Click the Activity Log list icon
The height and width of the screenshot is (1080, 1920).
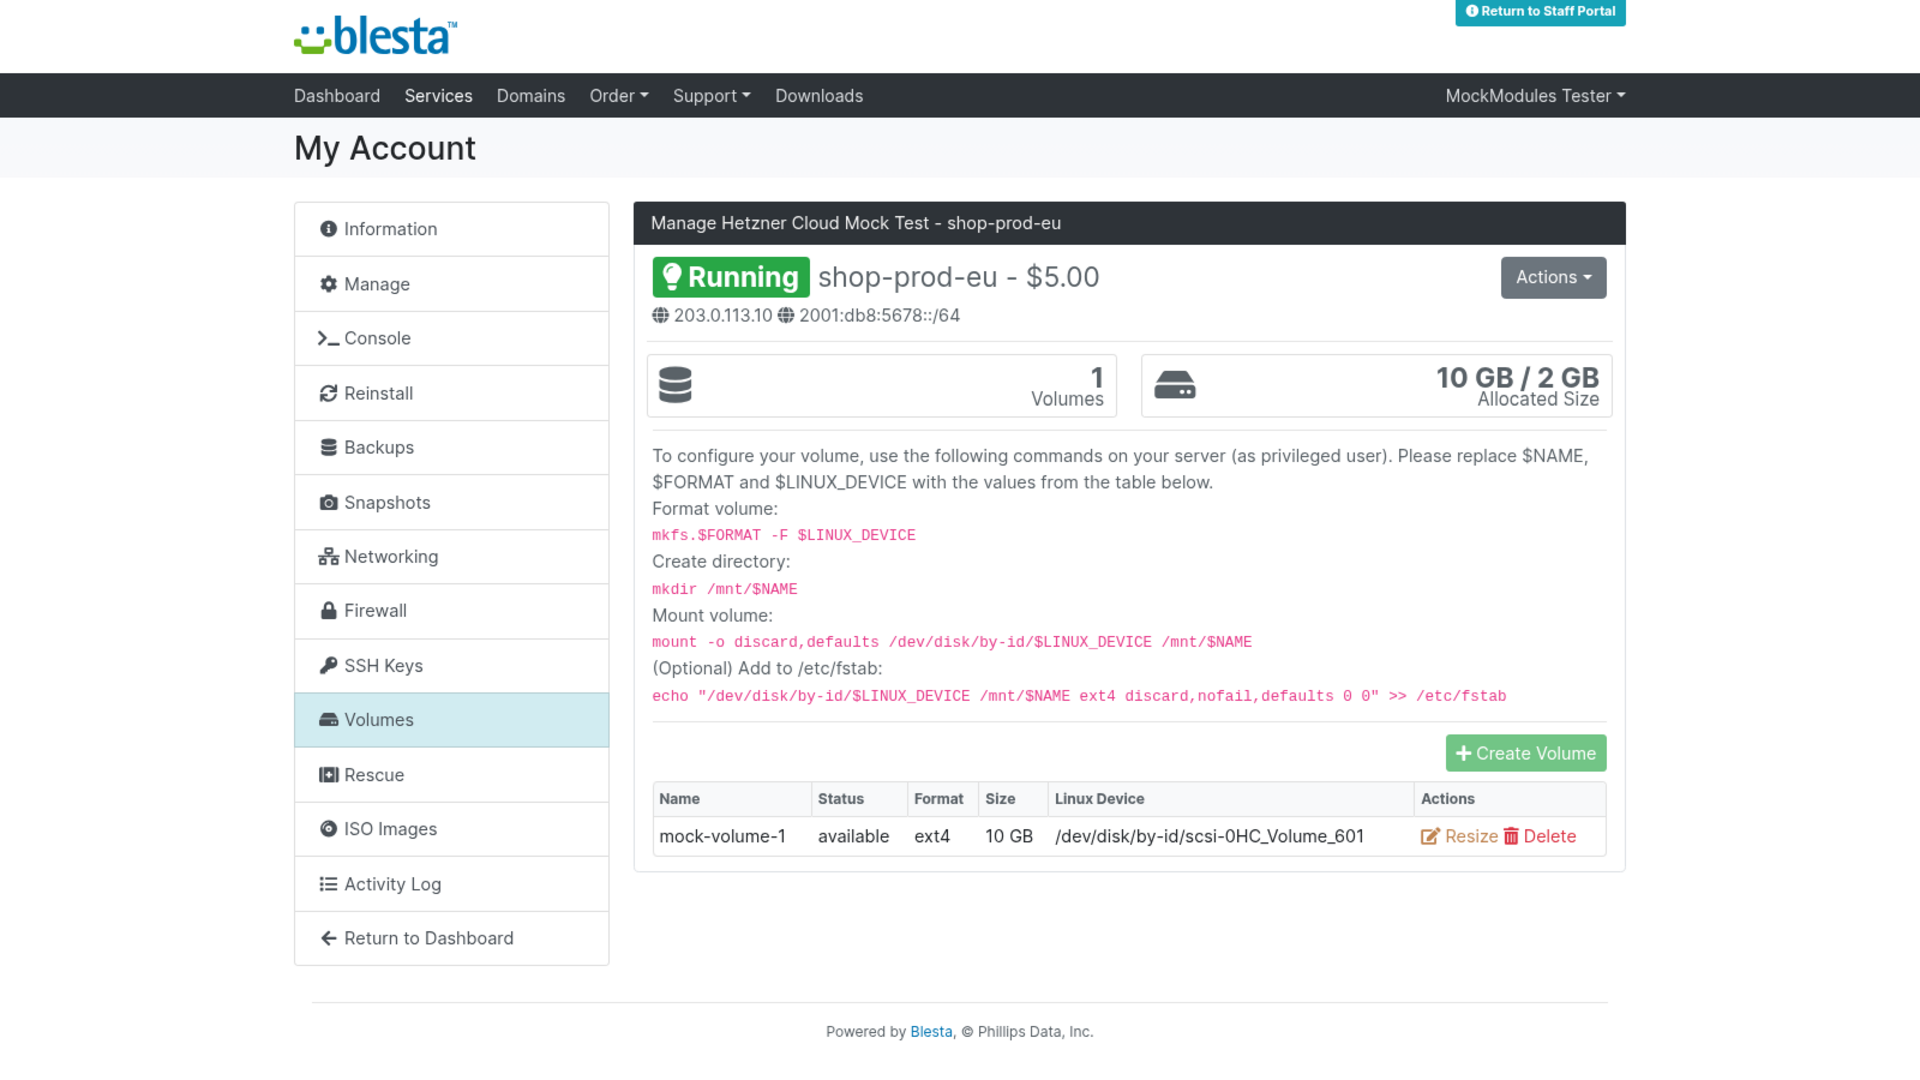pyautogui.click(x=328, y=884)
